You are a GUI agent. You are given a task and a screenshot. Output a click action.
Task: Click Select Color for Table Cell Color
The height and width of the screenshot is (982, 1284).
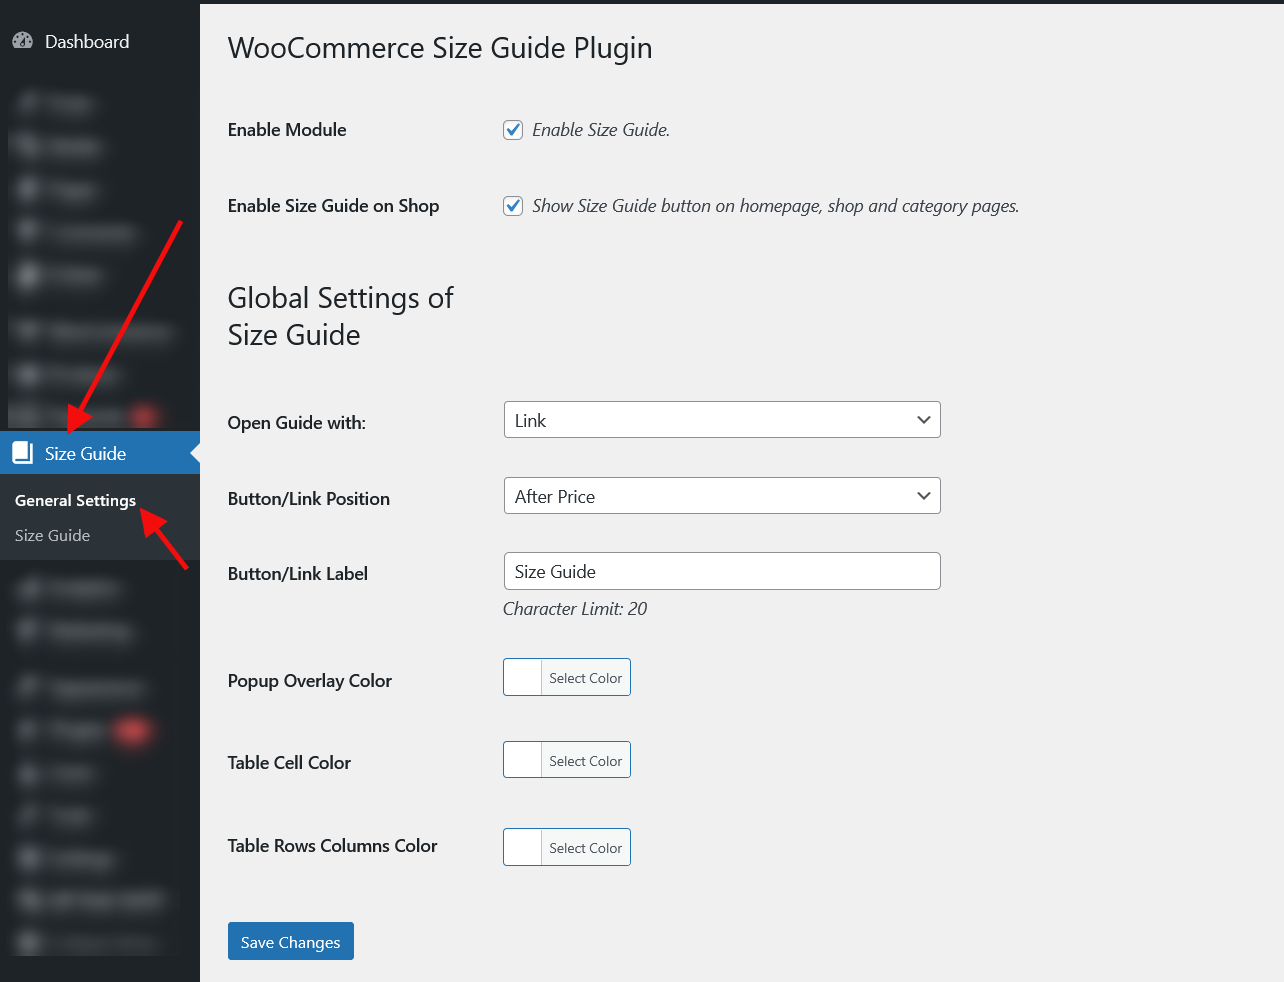(585, 761)
